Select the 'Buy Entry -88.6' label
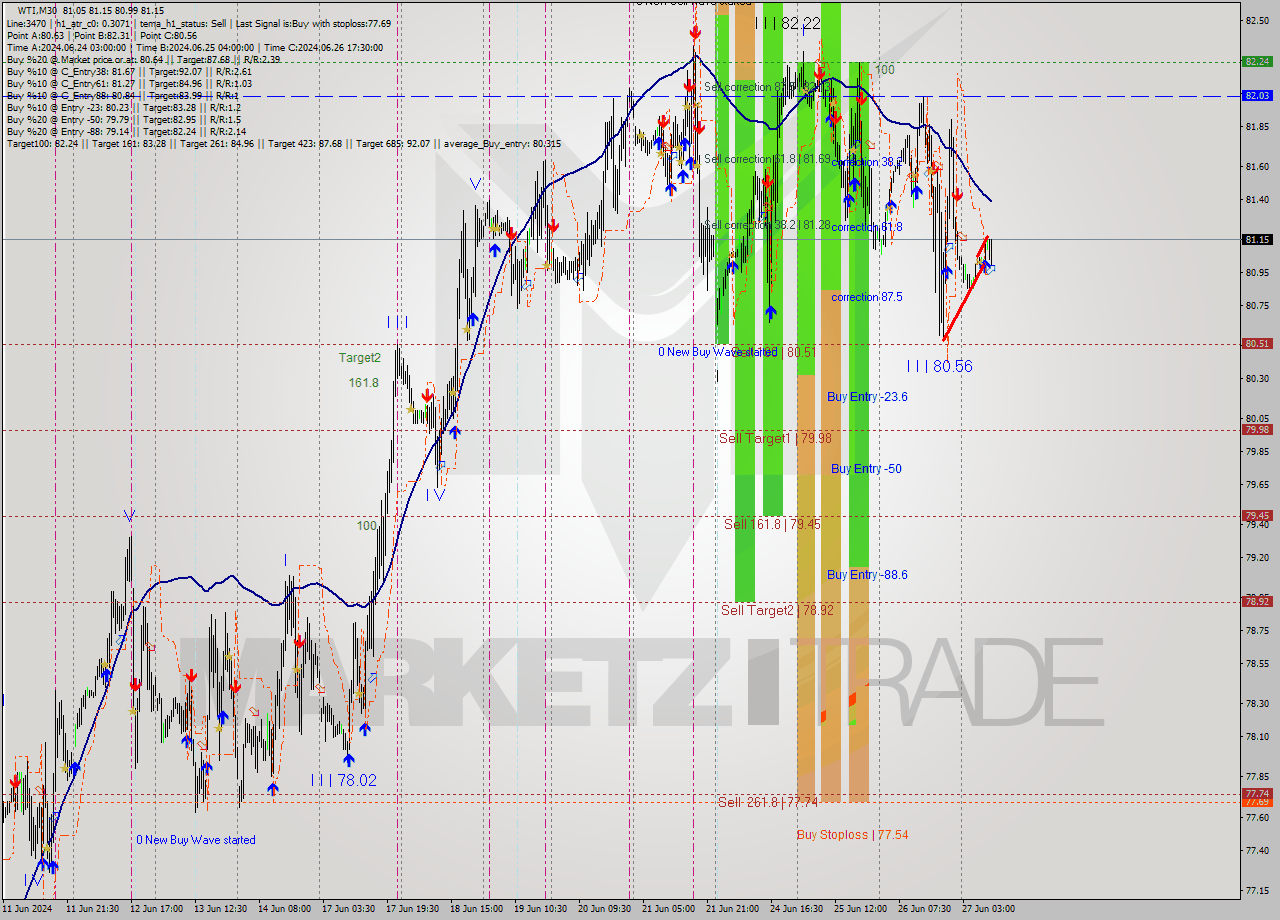Image resolution: width=1280 pixels, height=920 pixels. (867, 575)
